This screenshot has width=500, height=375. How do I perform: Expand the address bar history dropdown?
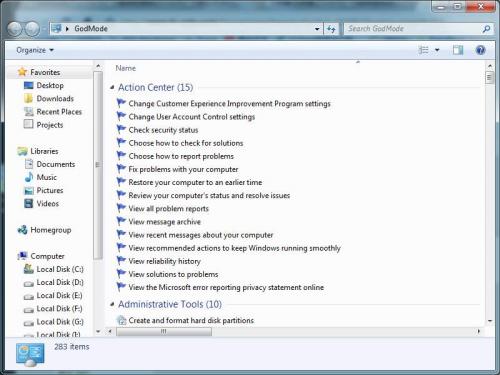click(x=317, y=29)
